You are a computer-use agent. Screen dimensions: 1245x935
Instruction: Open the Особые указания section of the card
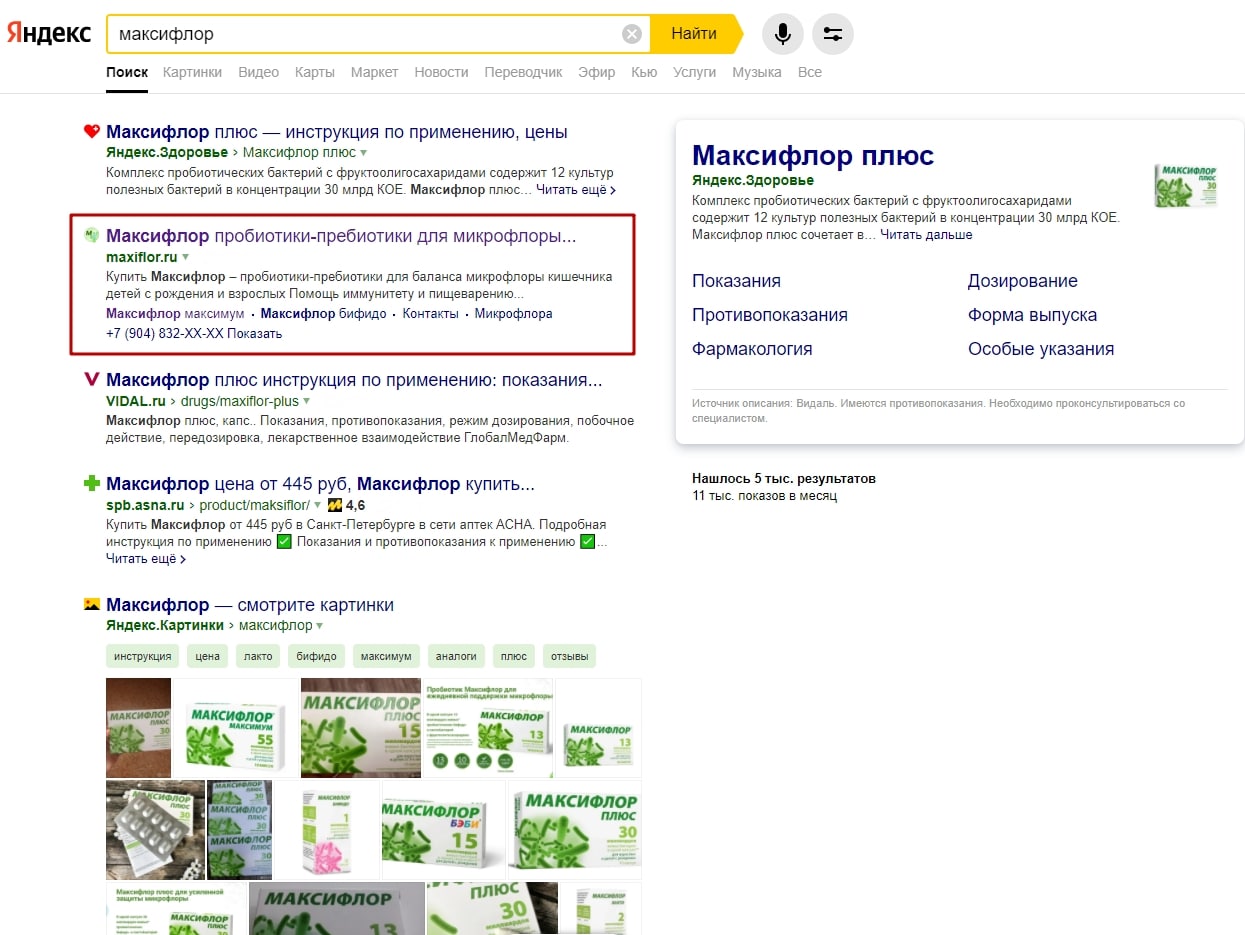tap(1041, 349)
